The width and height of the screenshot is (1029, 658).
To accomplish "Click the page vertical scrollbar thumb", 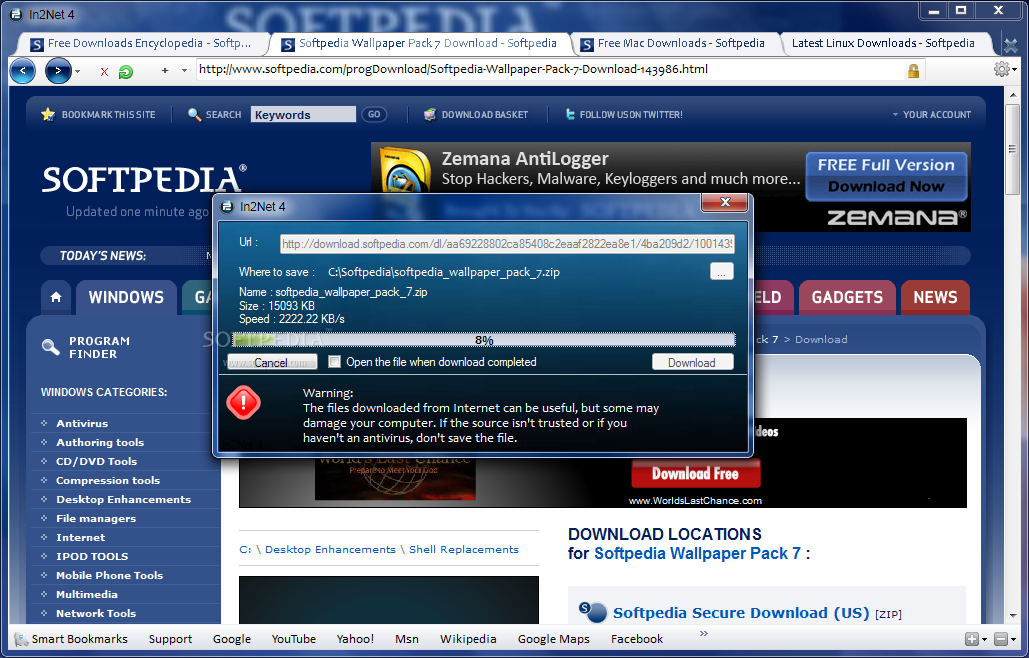I will pyautogui.click(x=1013, y=150).
